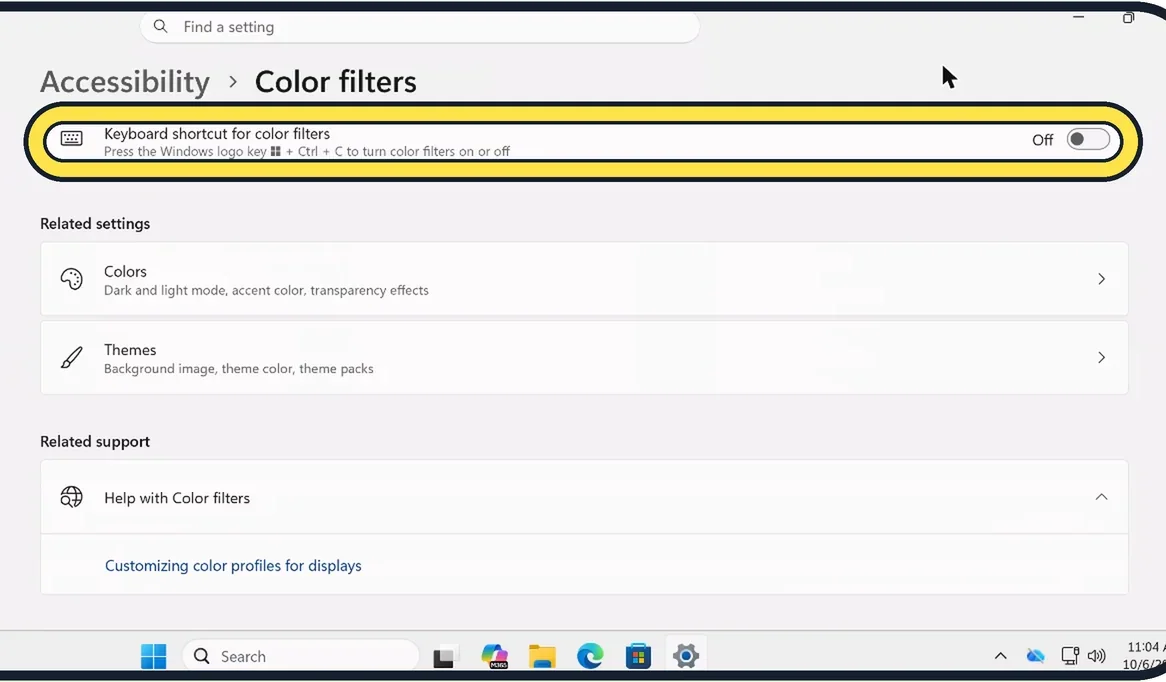Toggle keyboard shortcut for color filters switch
Viewport: 1166px width, 682px height.
point(1088,139)
